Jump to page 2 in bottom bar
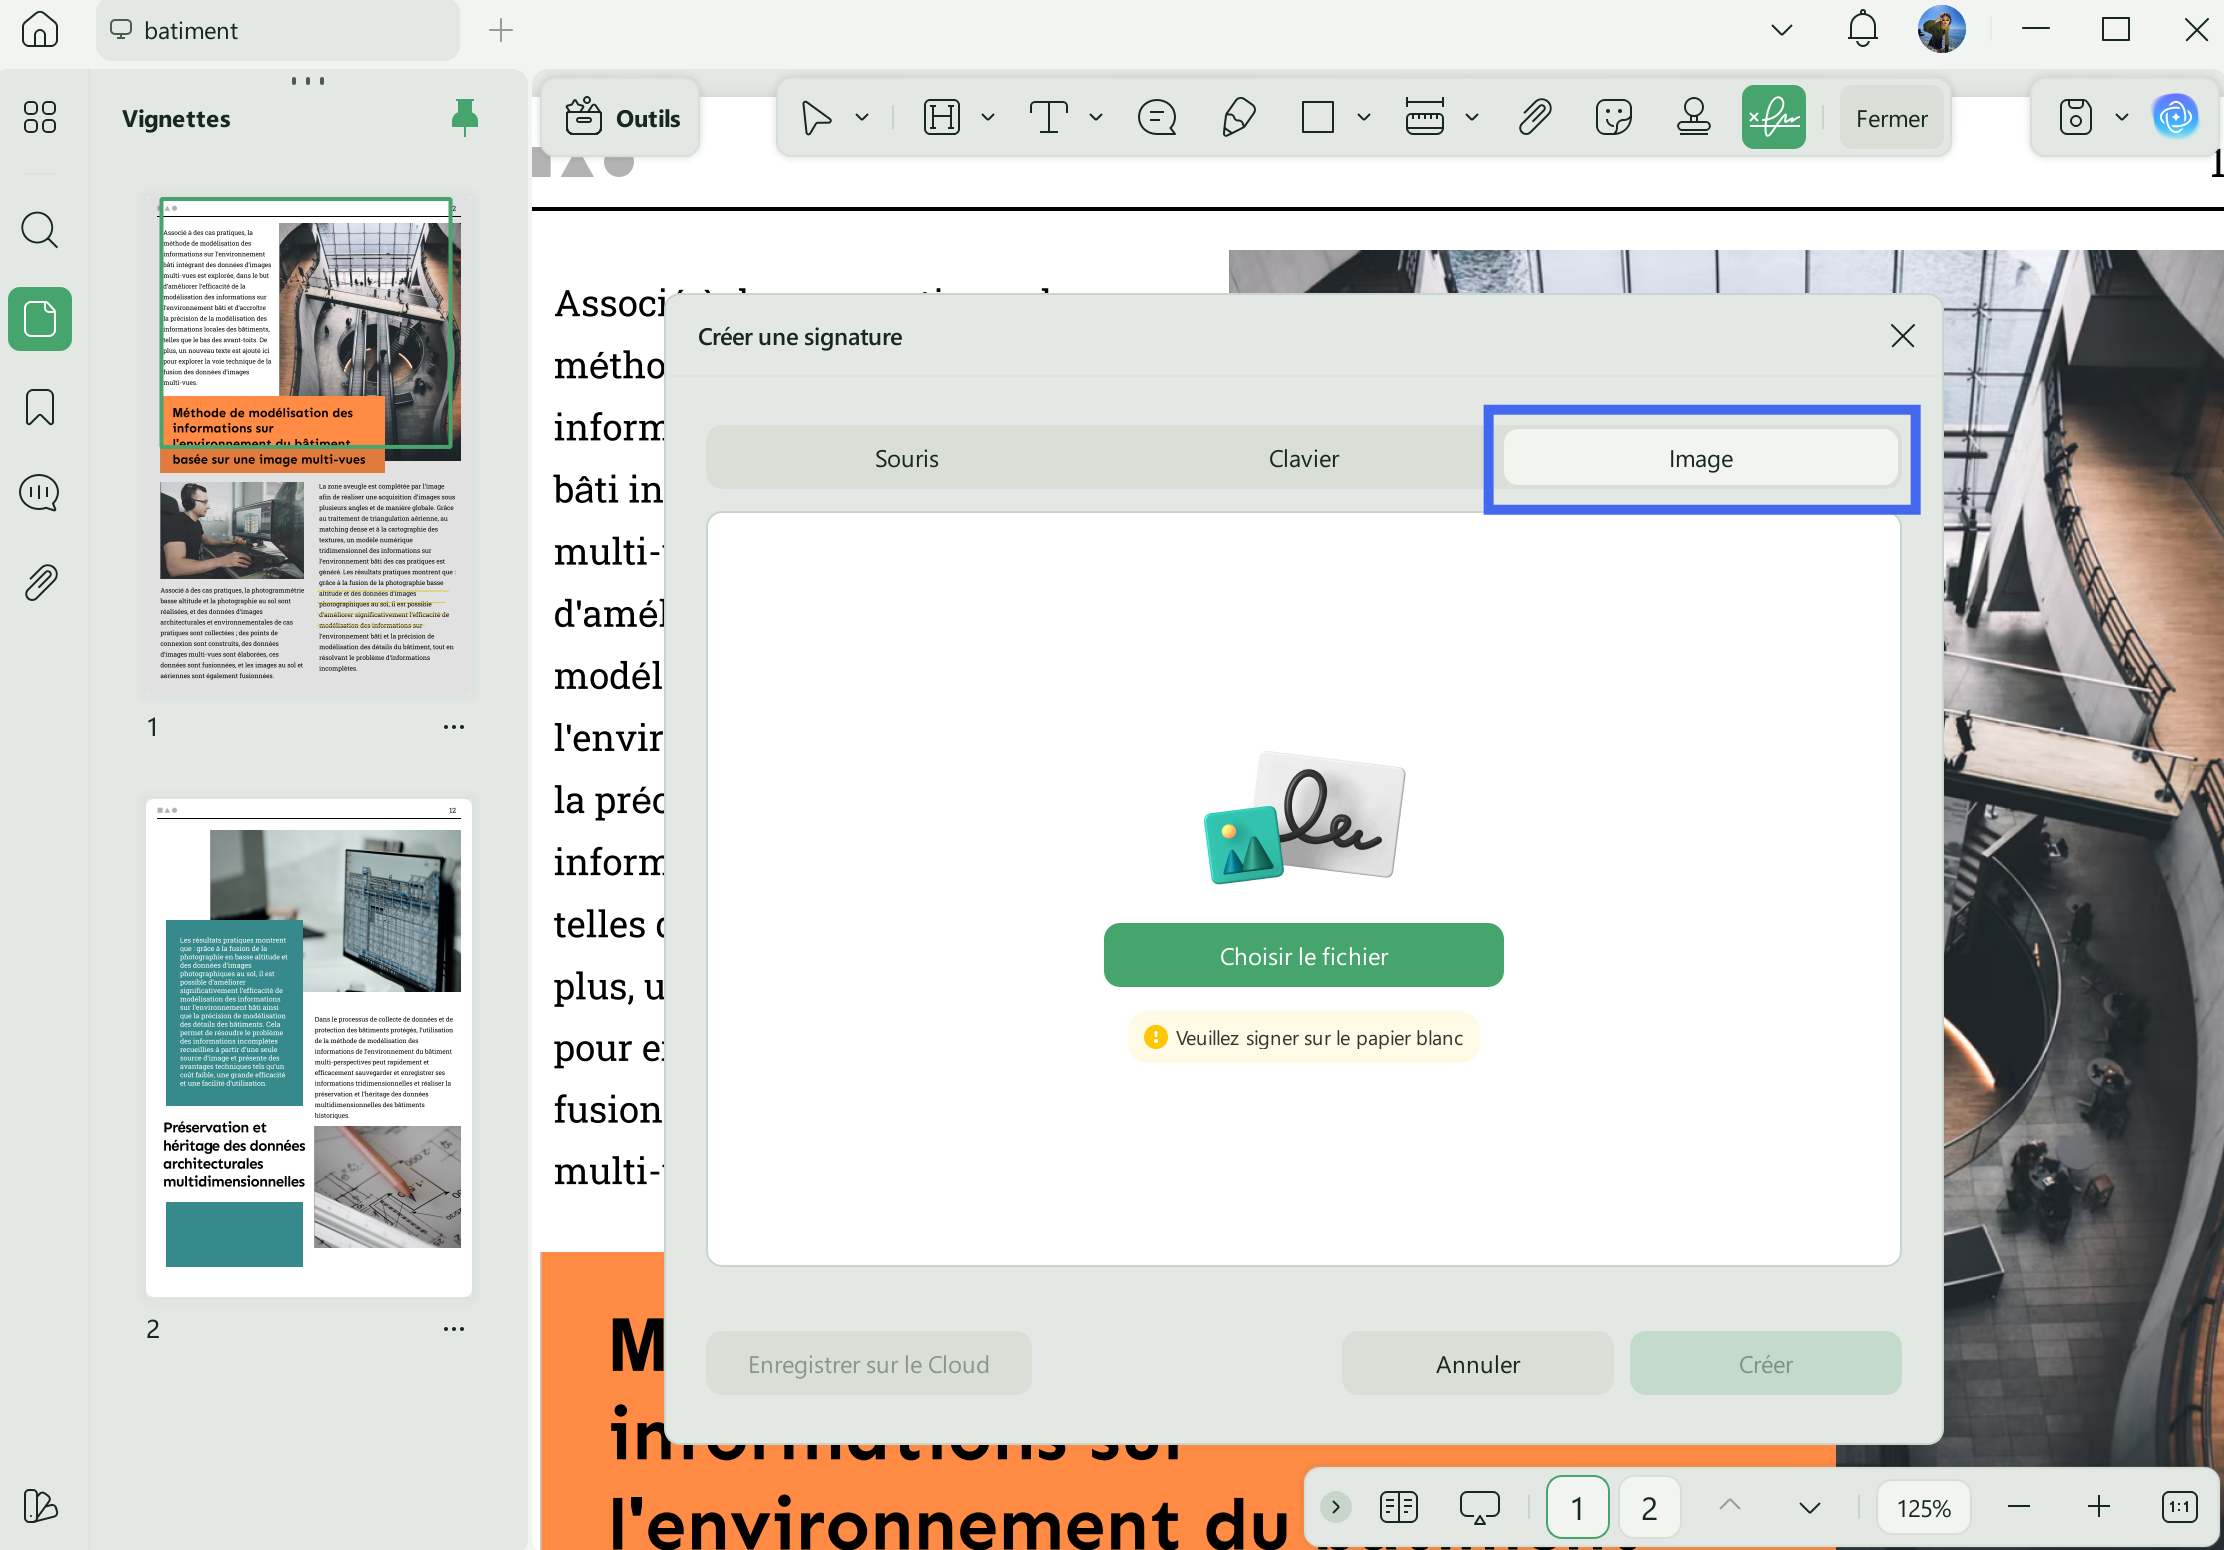The width and height of the screenshot is (2224, 1550). coord(1649,1507)
